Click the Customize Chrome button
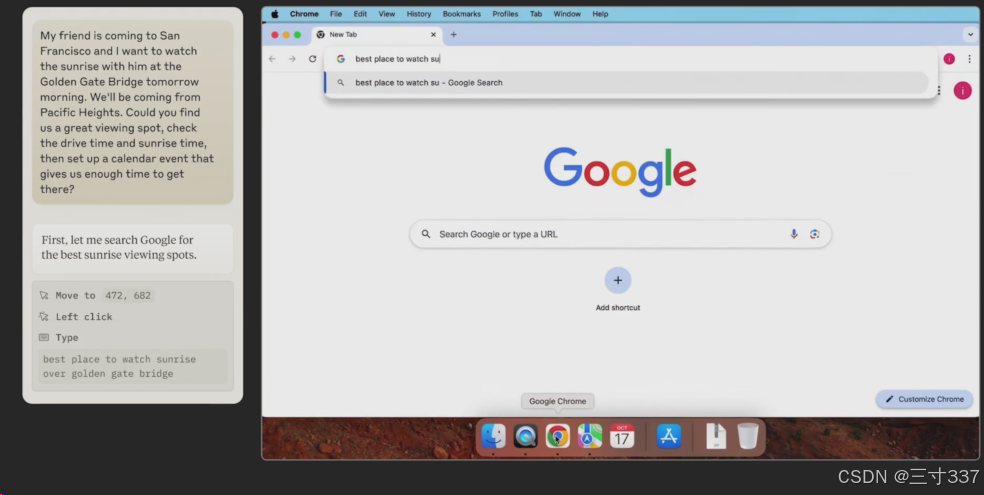Image resolution: width=984 pixels, height=495 pixels. 924,399
